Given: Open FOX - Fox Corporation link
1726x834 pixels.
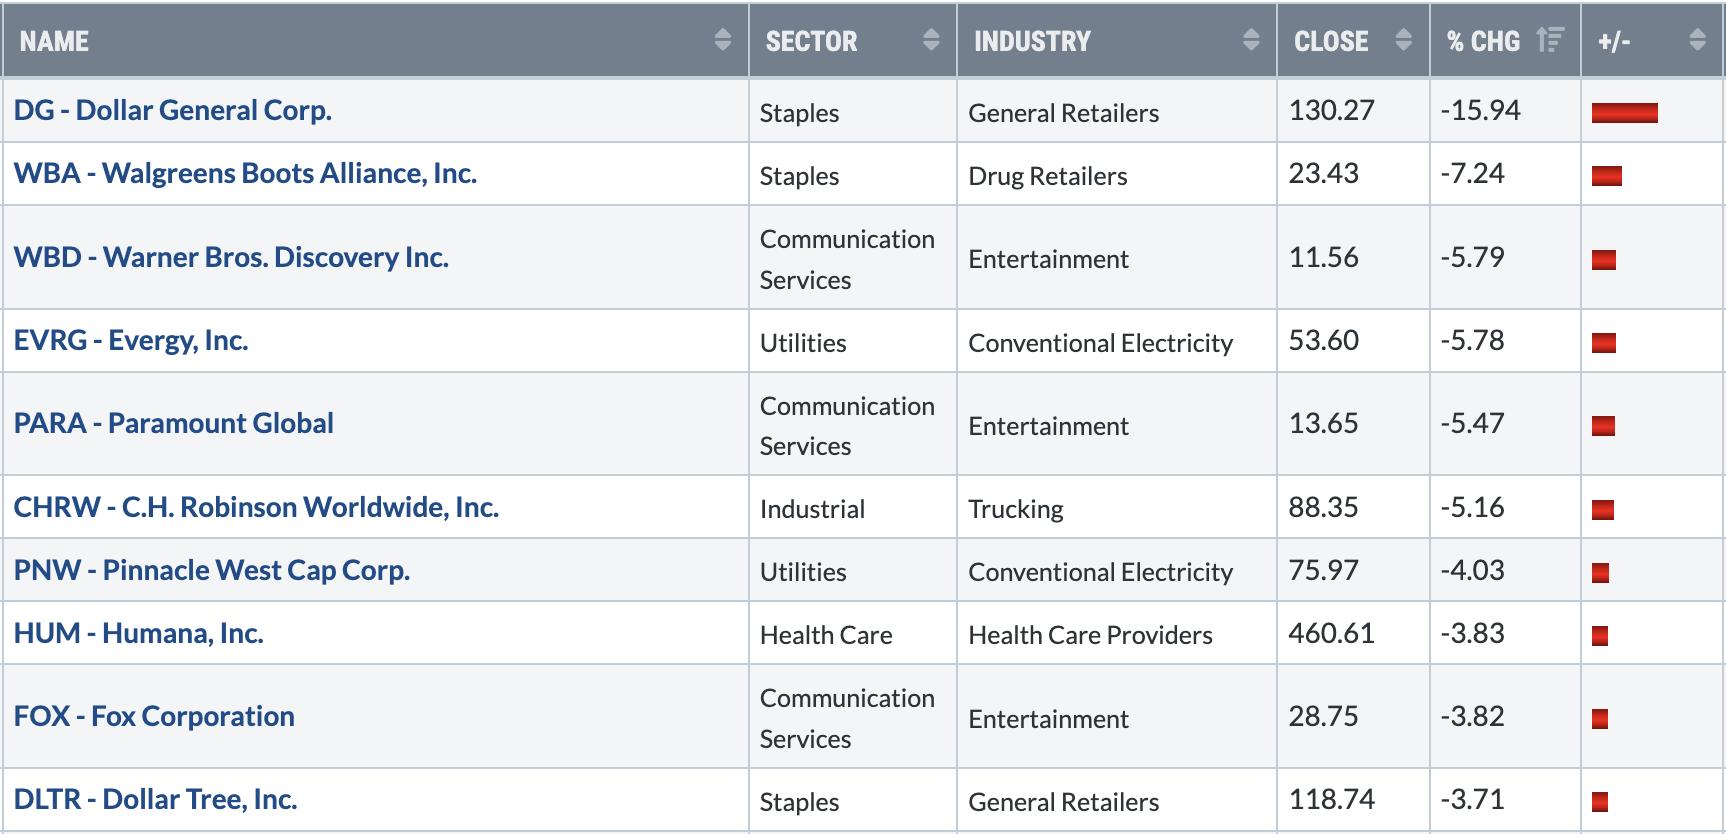Looking at the screenshot, I should (x=154, y=716).
